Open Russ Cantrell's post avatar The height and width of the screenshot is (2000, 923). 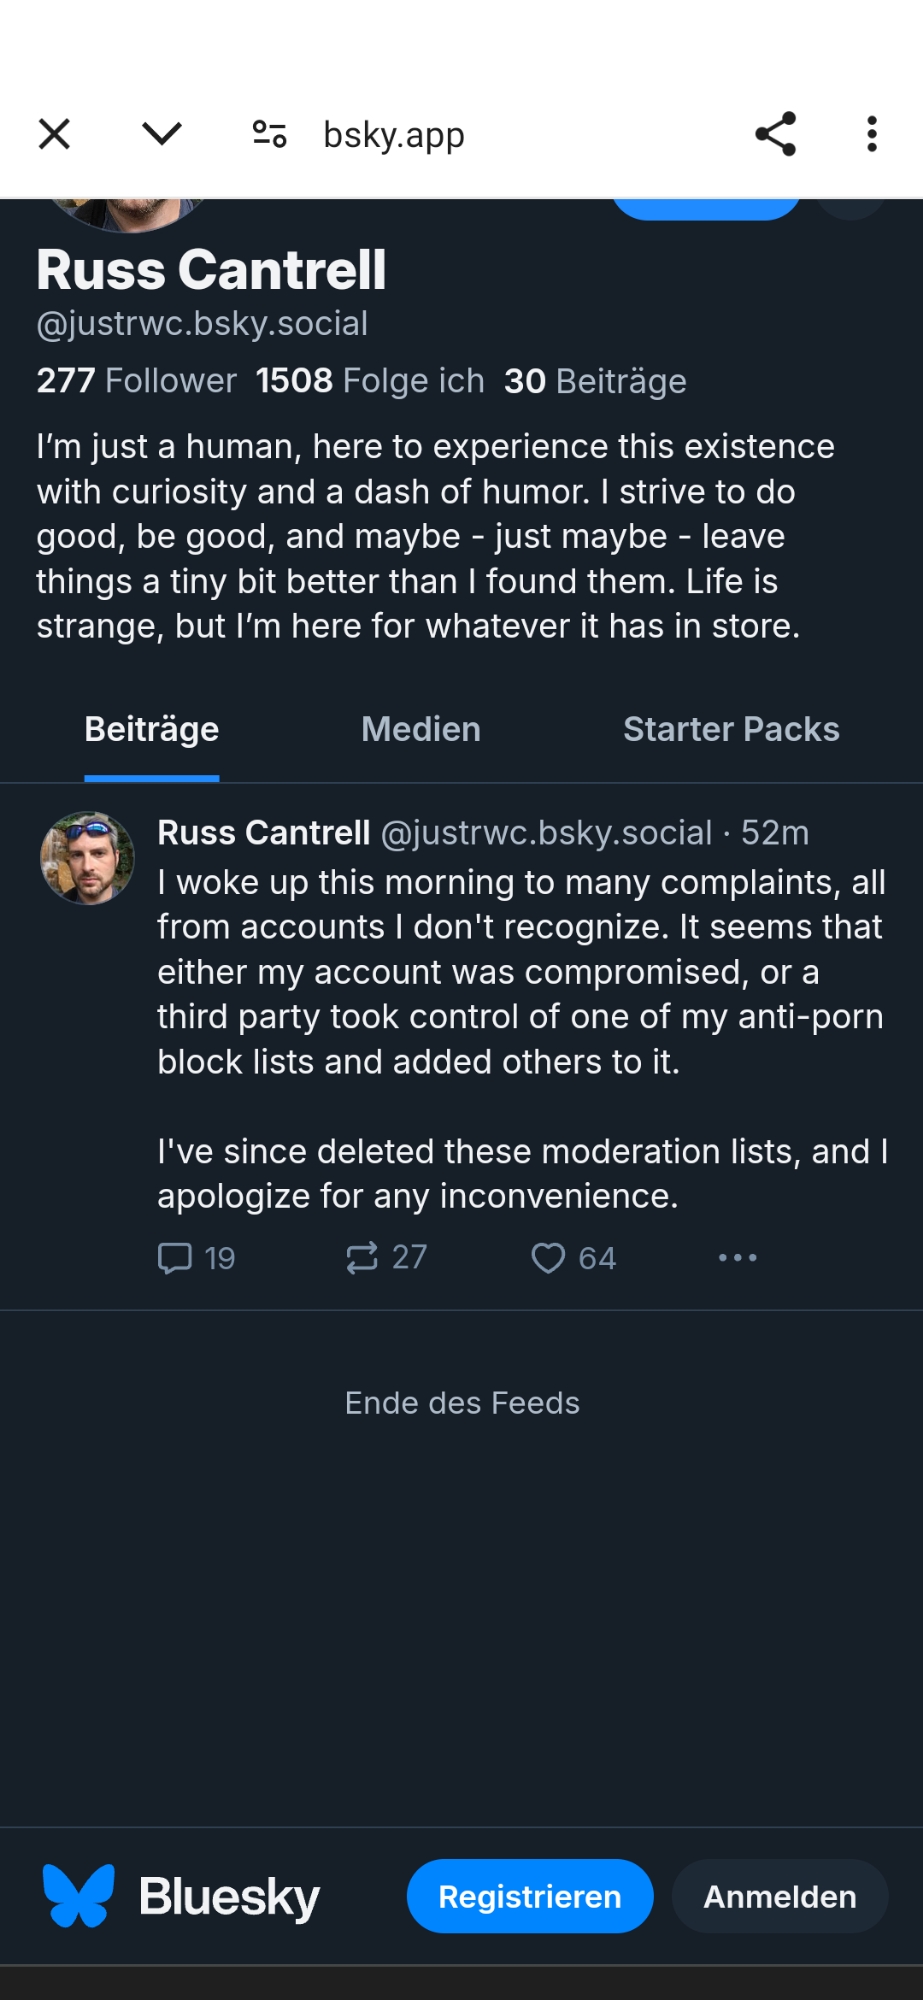click(87, 858)
